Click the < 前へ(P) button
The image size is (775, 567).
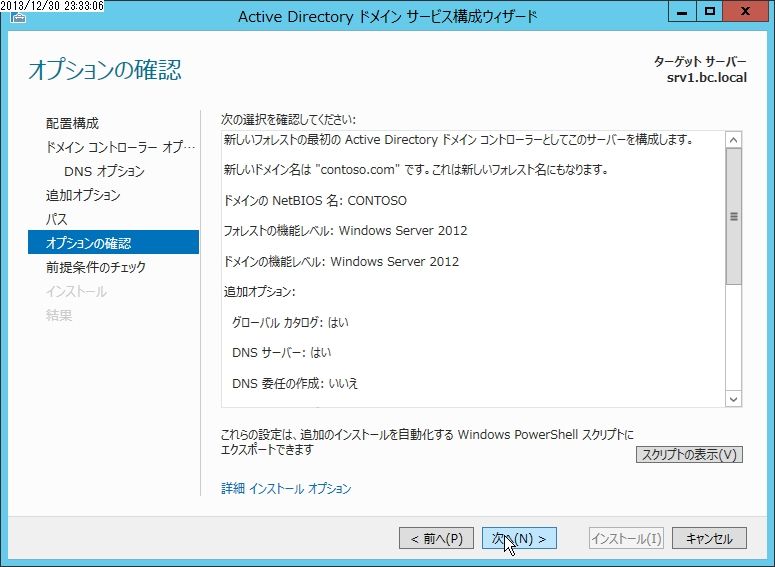point(436,538)
